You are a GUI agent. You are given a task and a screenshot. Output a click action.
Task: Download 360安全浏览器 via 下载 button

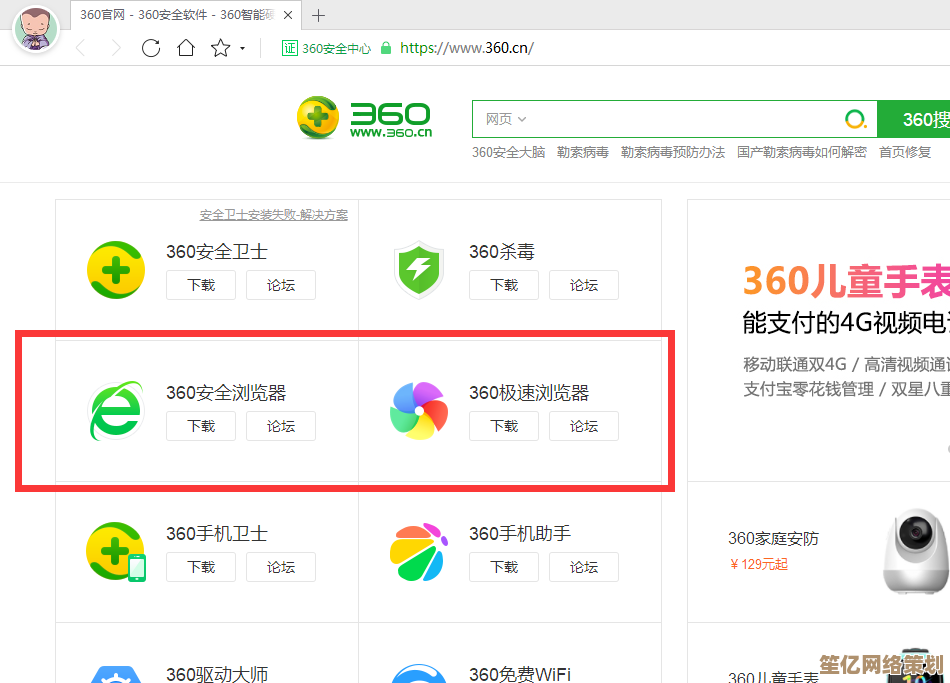201,426
